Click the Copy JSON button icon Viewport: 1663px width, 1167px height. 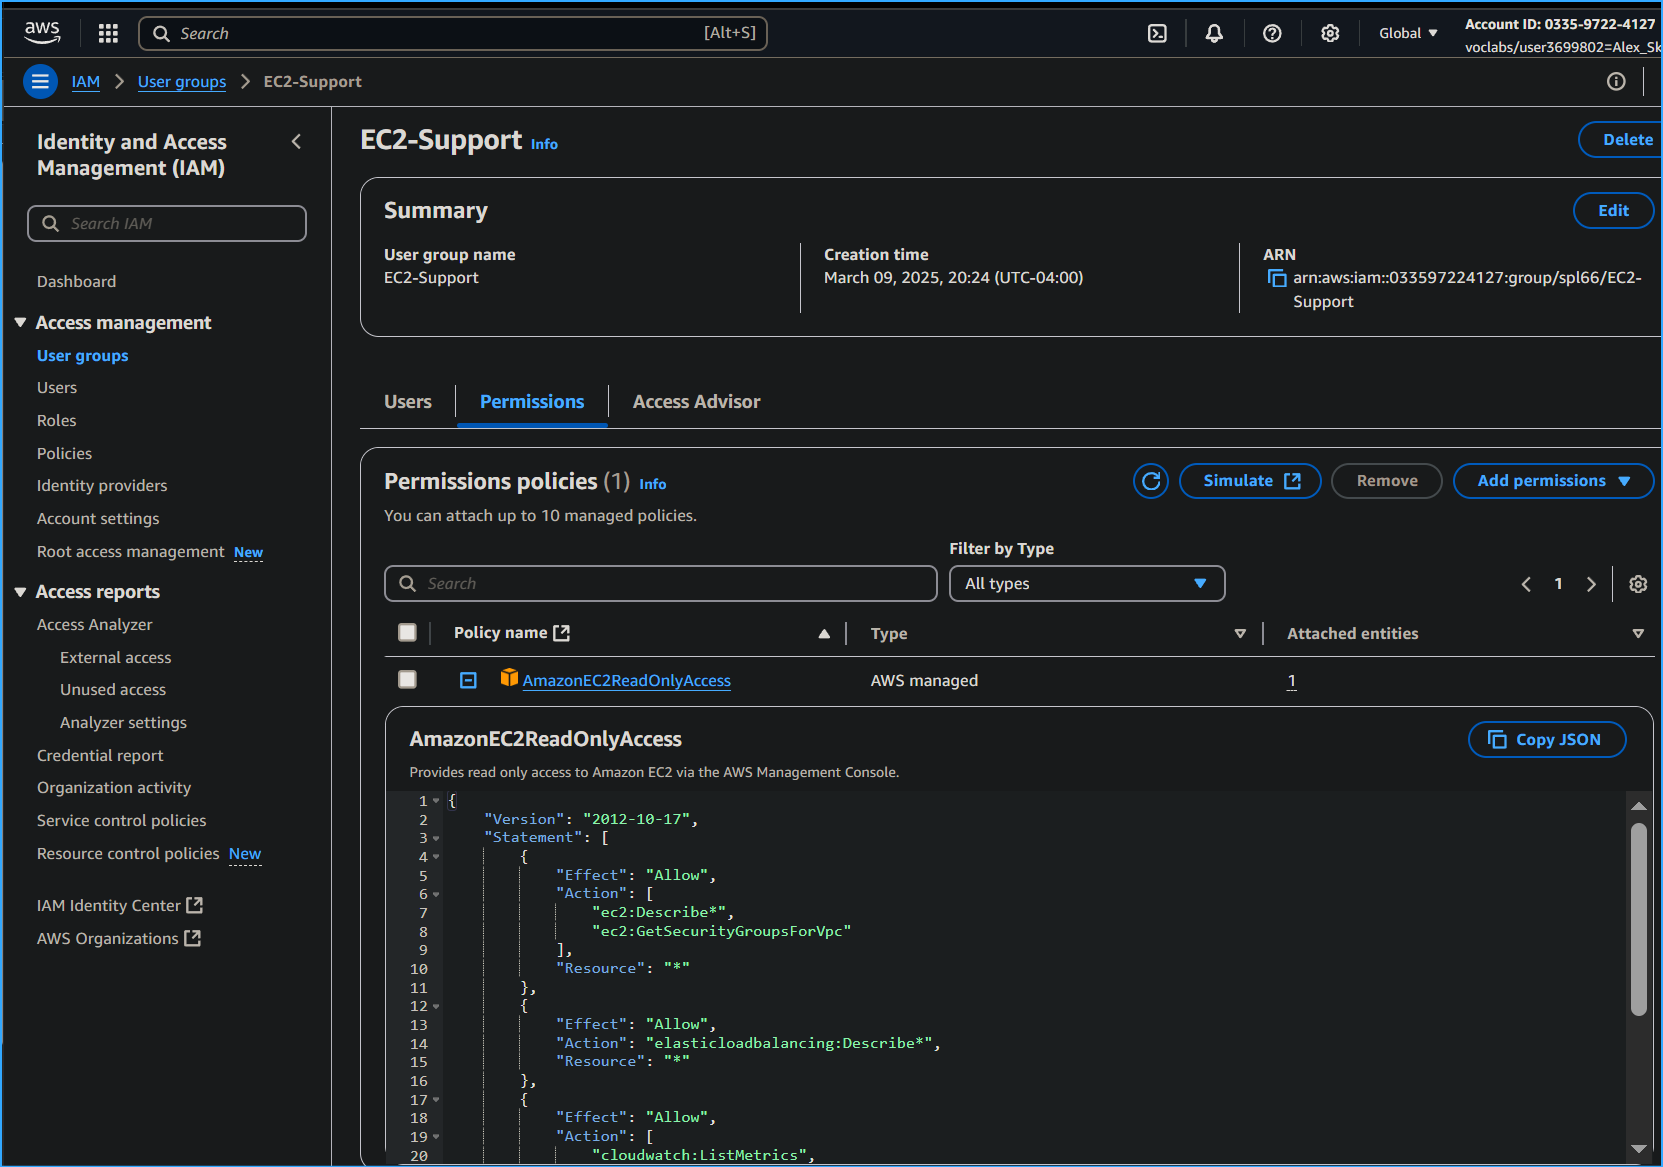pyautogui.click(x=1497, y=740)
